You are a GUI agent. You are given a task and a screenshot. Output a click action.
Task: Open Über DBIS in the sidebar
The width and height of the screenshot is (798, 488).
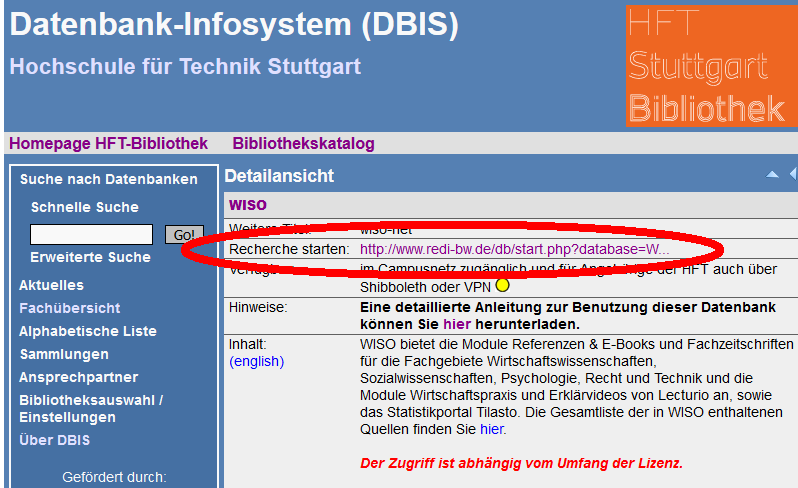click(x=54, y=440)
